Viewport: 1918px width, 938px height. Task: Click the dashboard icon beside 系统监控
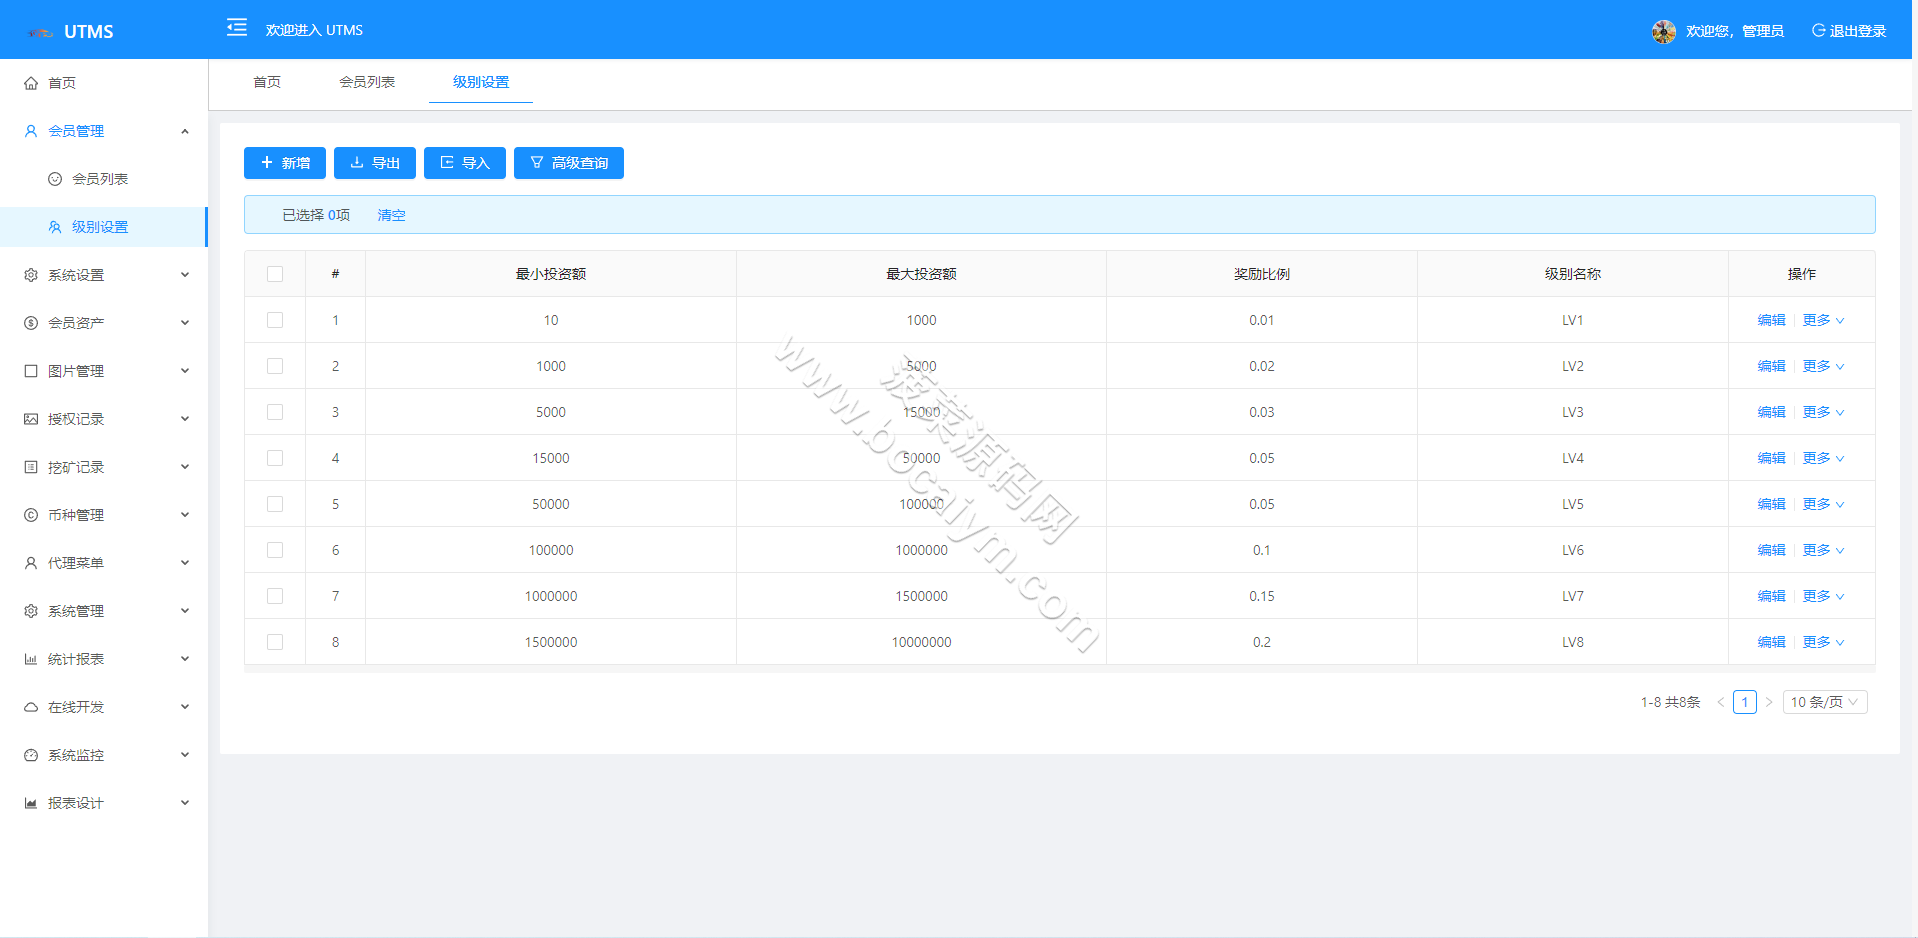[31, 755]
